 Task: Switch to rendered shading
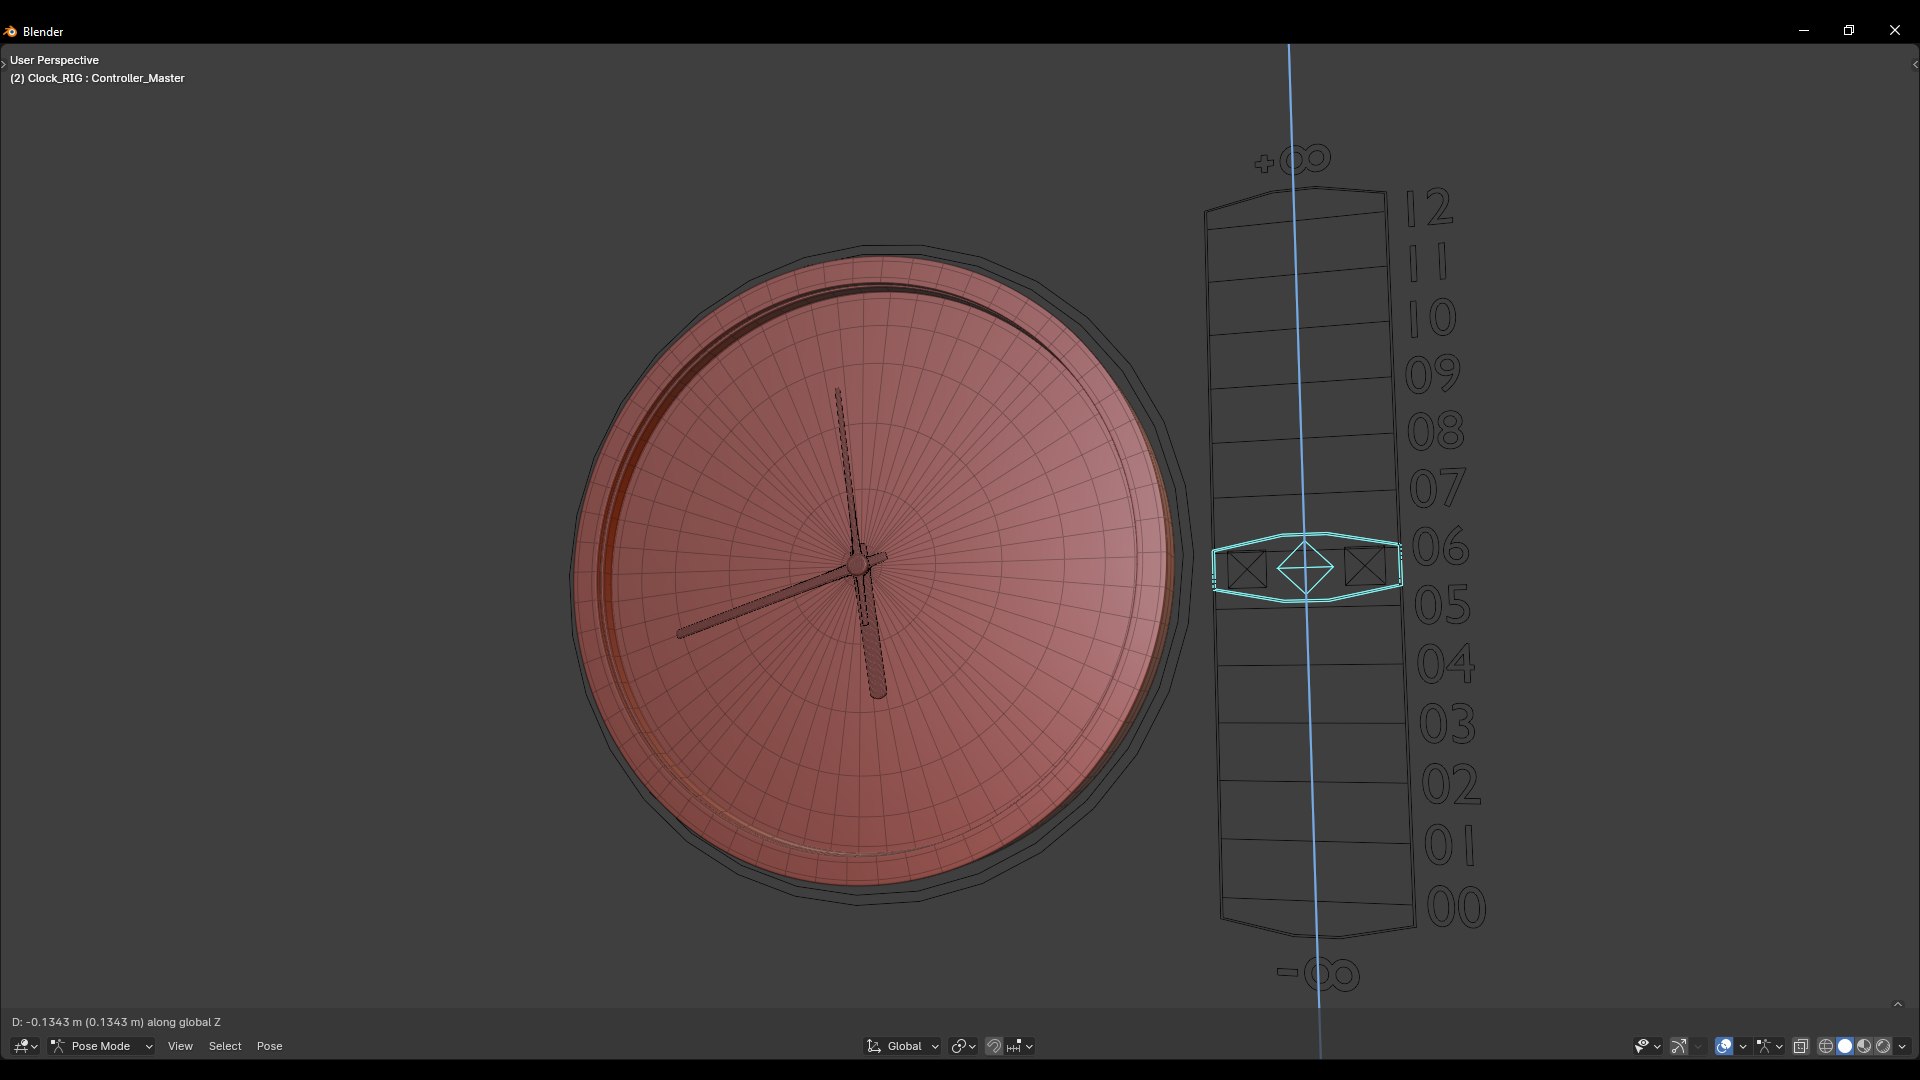[1883, 1046]
